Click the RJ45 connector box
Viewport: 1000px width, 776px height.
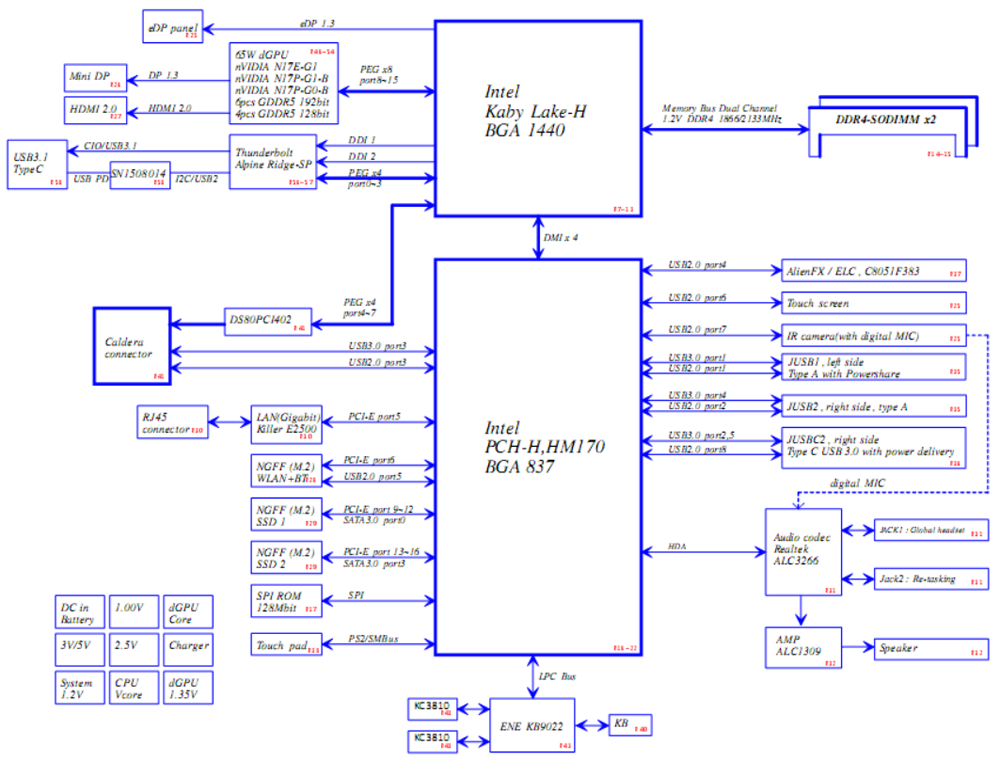click(171, 422)
